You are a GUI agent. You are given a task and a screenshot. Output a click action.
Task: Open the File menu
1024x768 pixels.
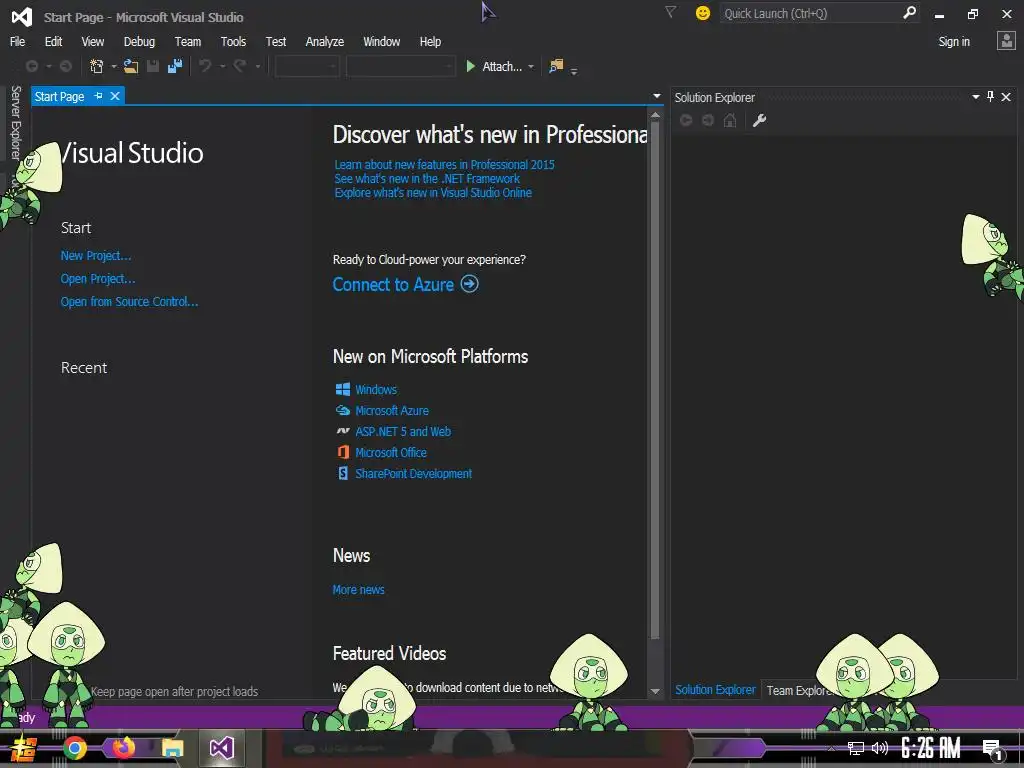coord(18,41)
